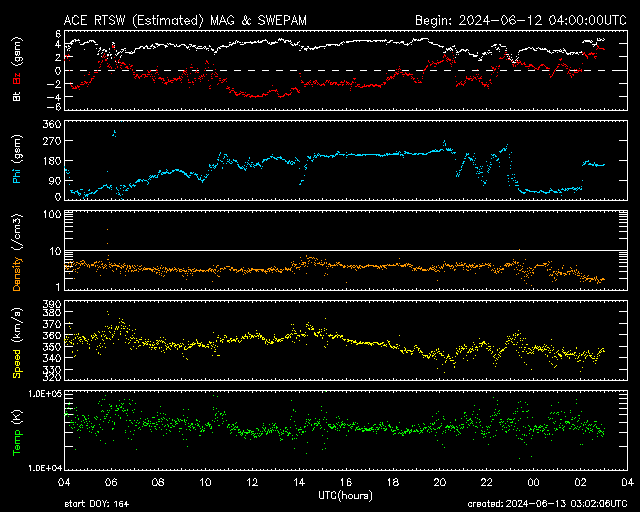
Task: Click the orange 'Density' axis label
Action: pos(17,274)
